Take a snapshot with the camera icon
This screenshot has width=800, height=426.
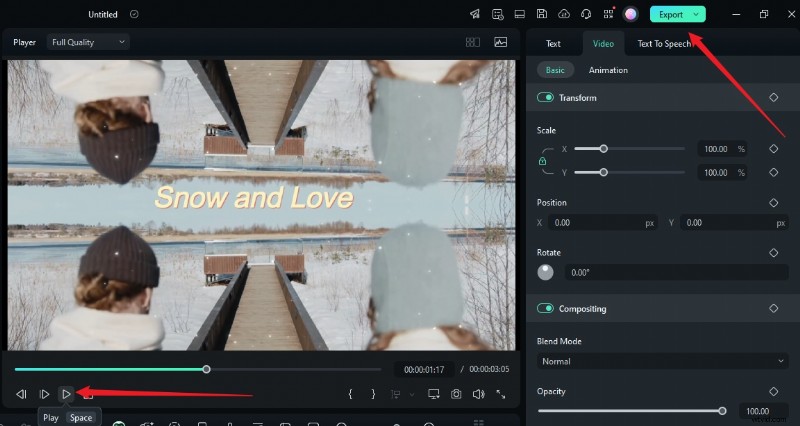click(456, 394)
